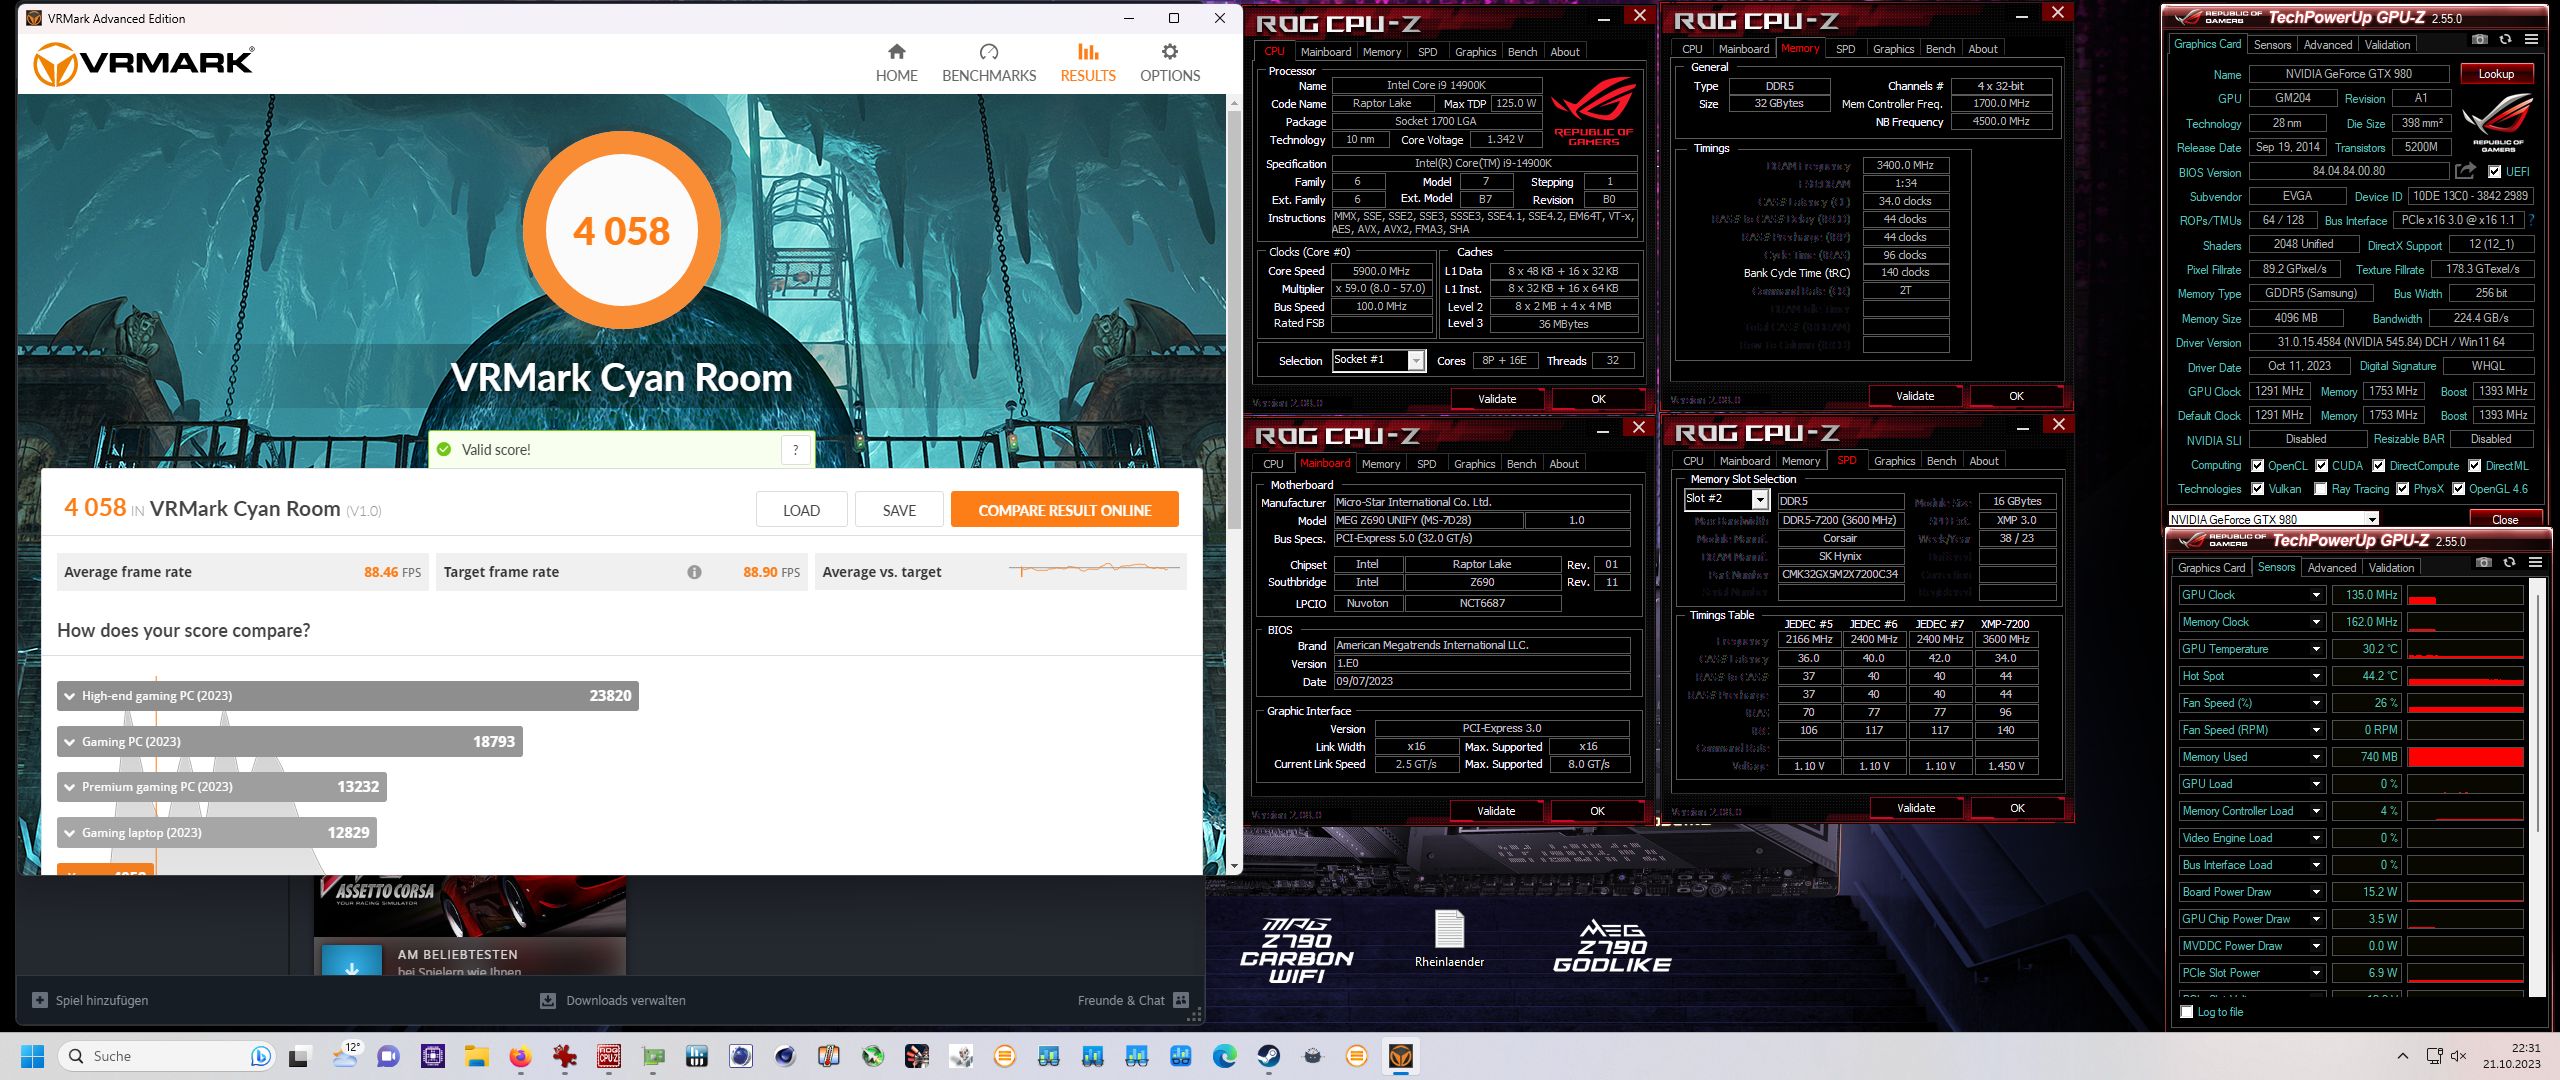
Task: Click Validate in CPU-Z Mainboard window
Action: tap(1496, 811)
